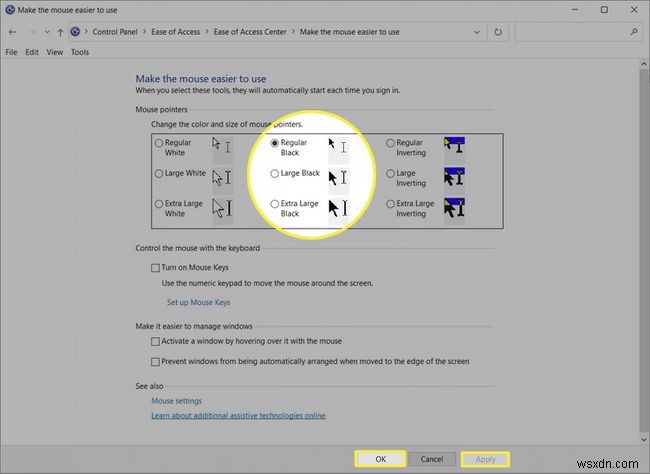This screenshot has width=650, height=474.
Task: Open the Edit menu
Action: pos(32,52)
